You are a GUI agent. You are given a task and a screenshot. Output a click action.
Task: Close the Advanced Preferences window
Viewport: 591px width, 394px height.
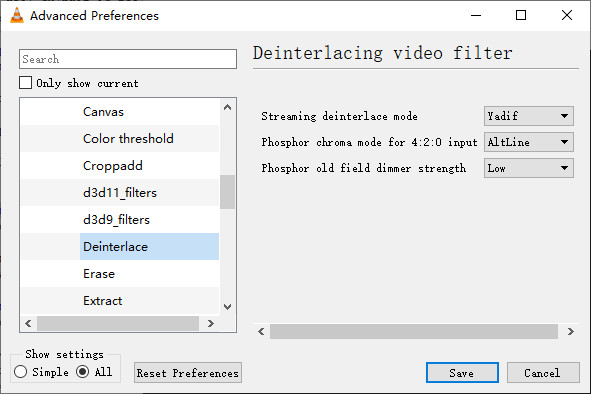tap(567, 15)
